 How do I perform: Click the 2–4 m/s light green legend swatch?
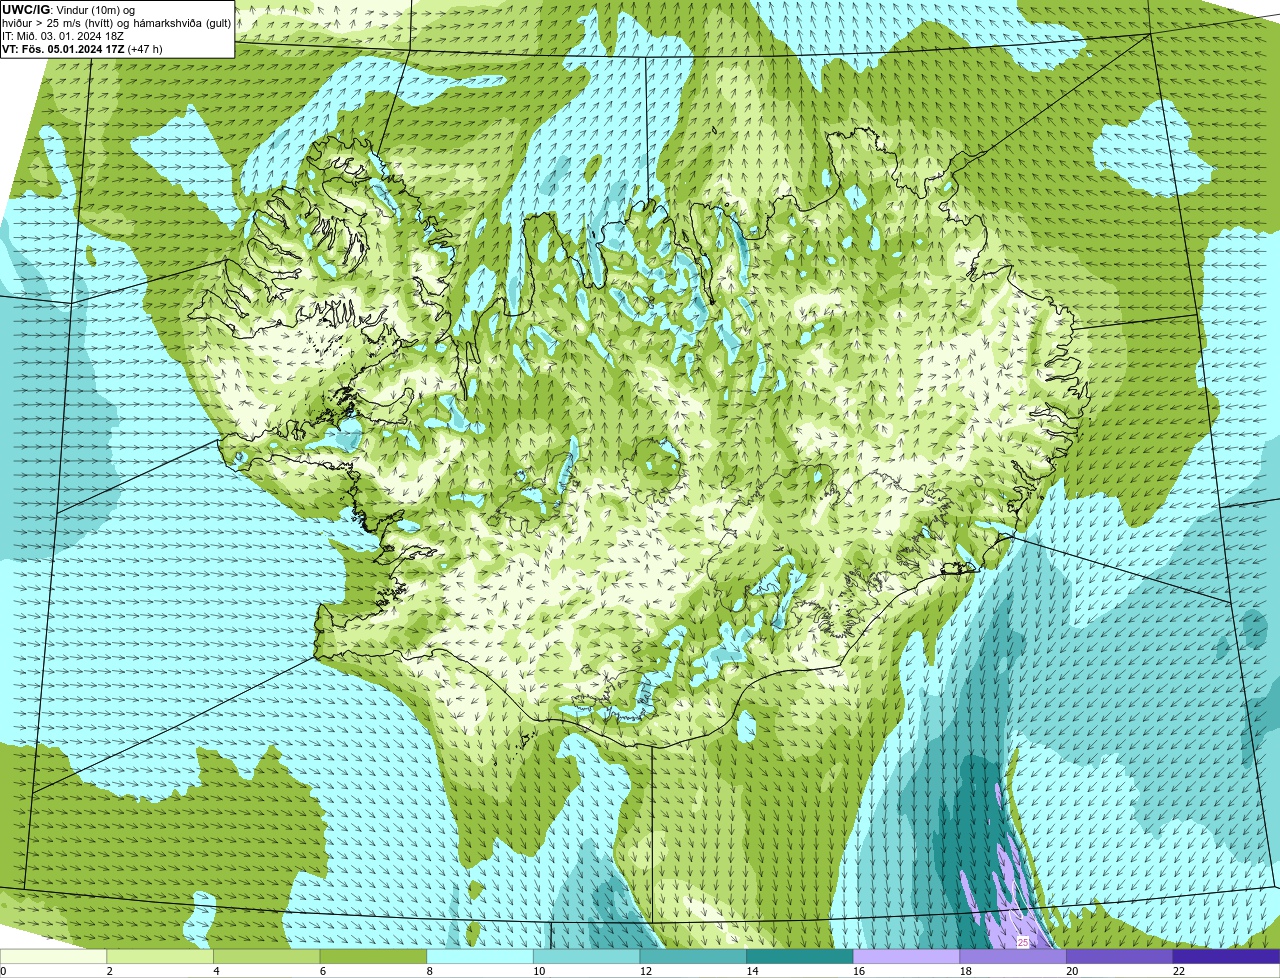(160, 956)
